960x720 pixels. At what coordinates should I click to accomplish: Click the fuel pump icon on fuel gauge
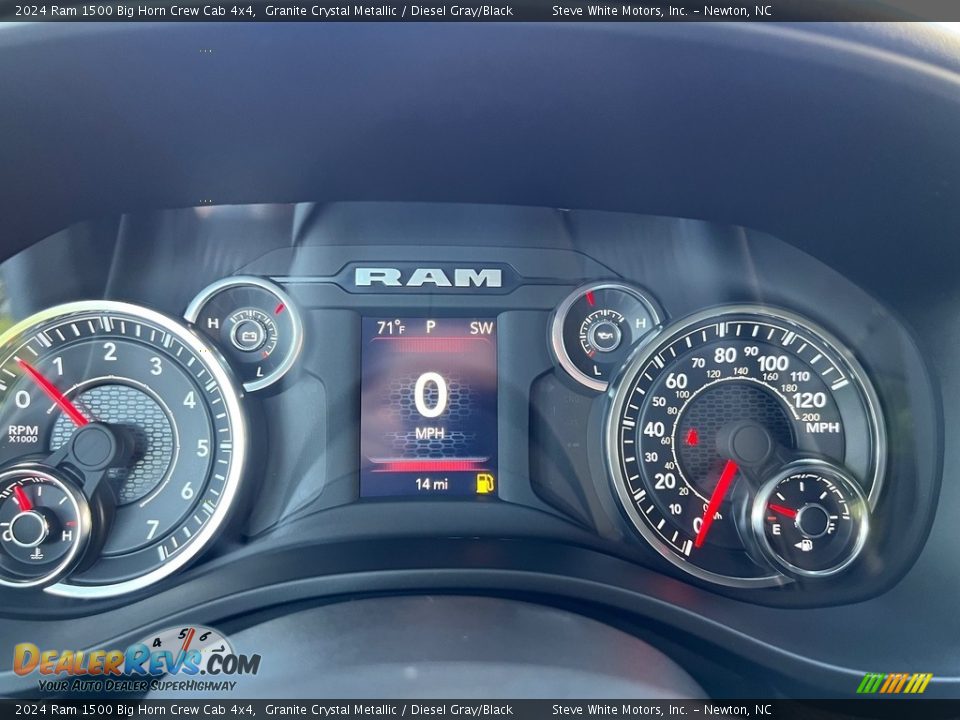click(804, 545)
